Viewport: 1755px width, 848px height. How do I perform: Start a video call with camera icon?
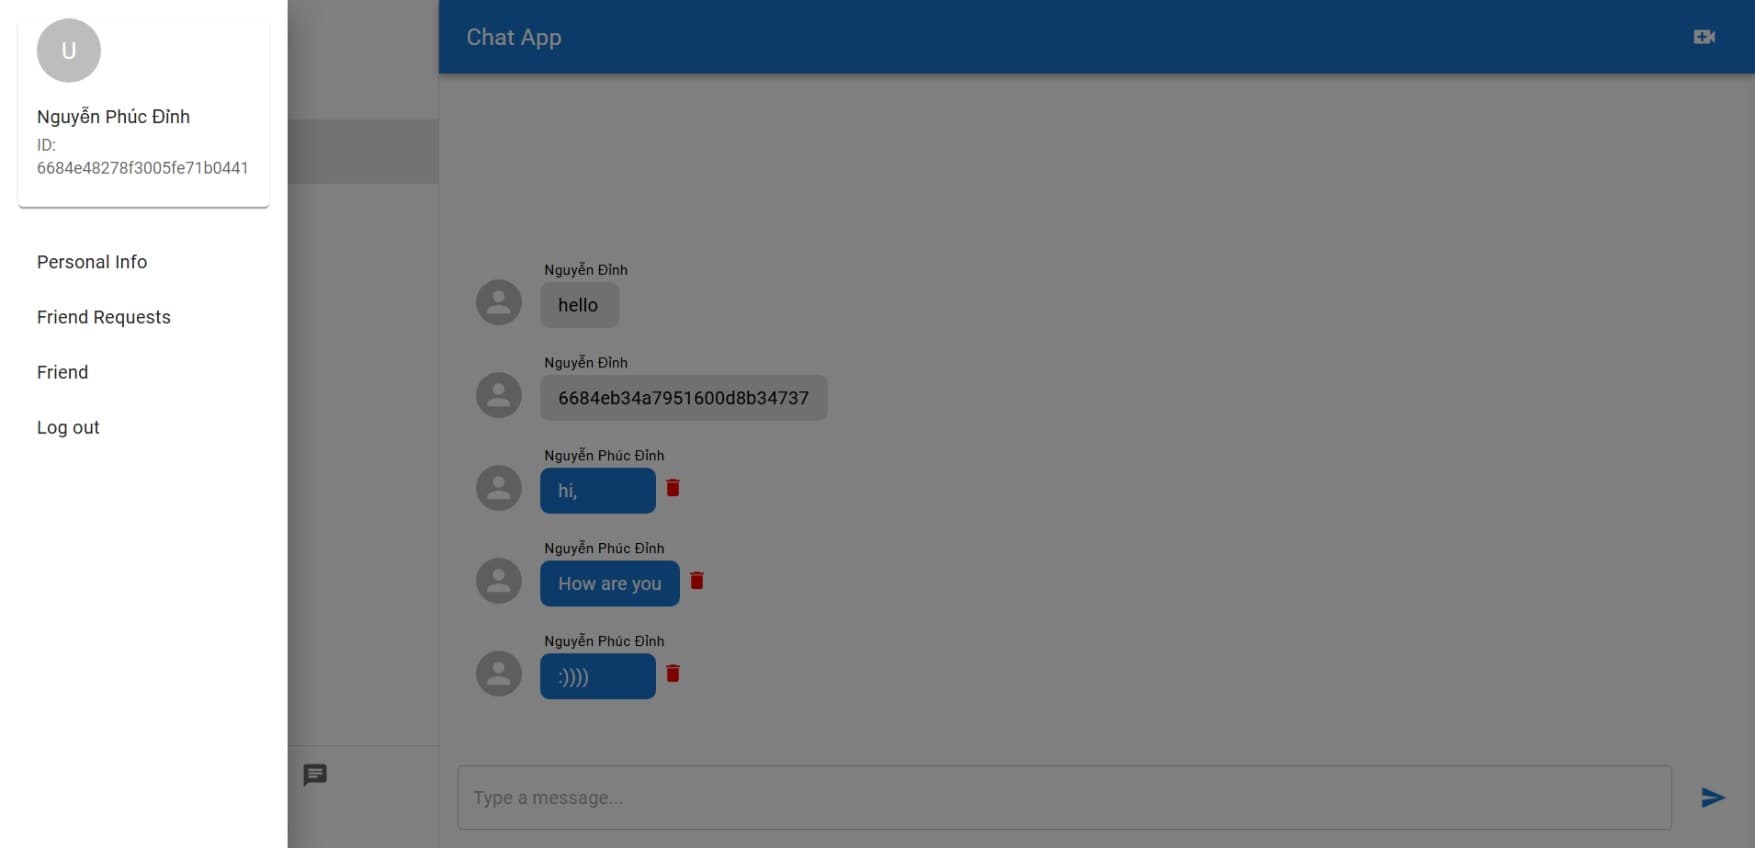(x=1704, y=37)
